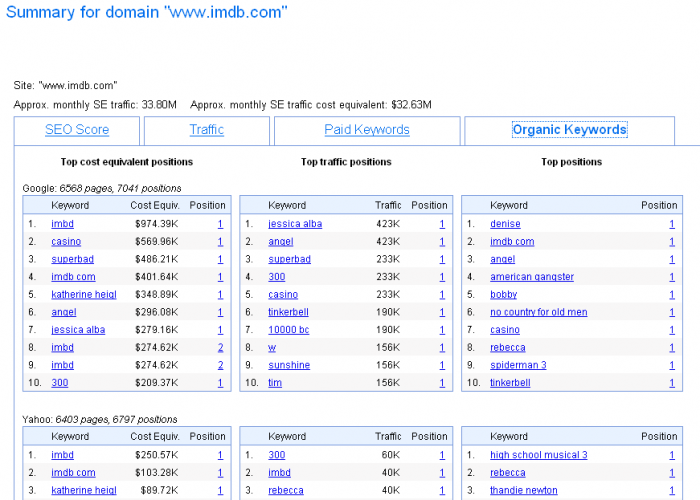The height and width of the screenshot is (500, 700).
Task: Select the Organic Keywords tab
Action: (x=570, y=129)
